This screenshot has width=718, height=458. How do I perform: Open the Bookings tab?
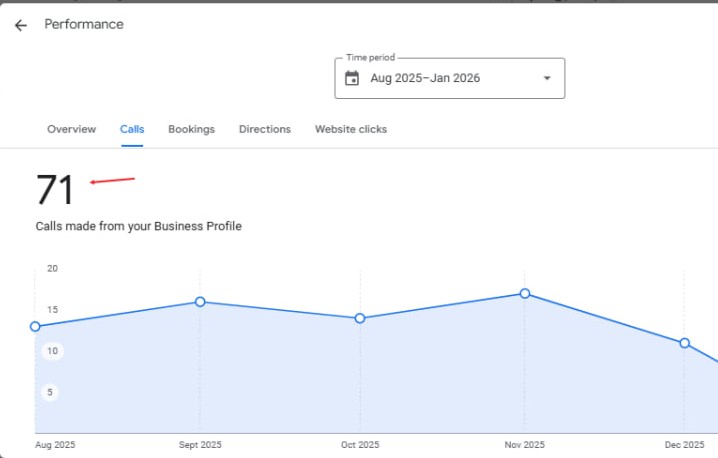click(x=191, y=129)
